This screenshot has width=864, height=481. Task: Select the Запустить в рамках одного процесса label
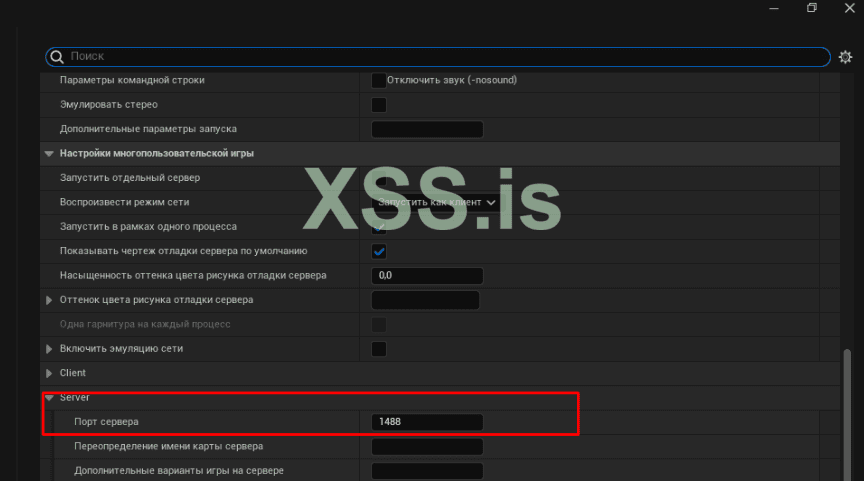[148, 226]
